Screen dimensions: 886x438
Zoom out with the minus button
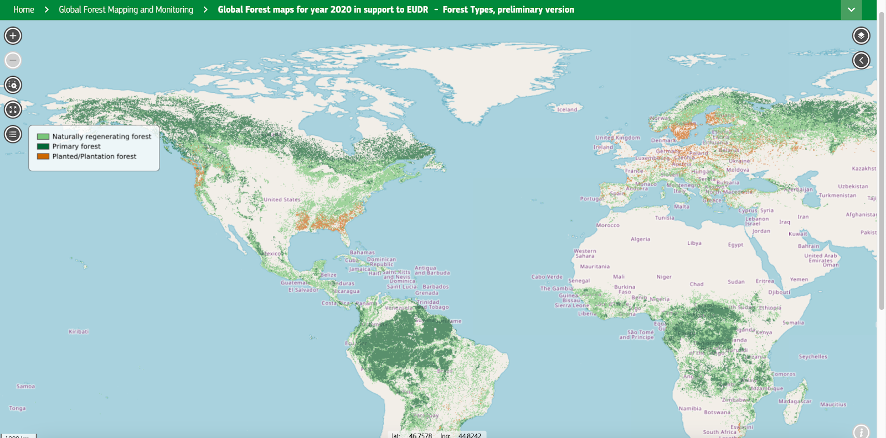point(13,60)
